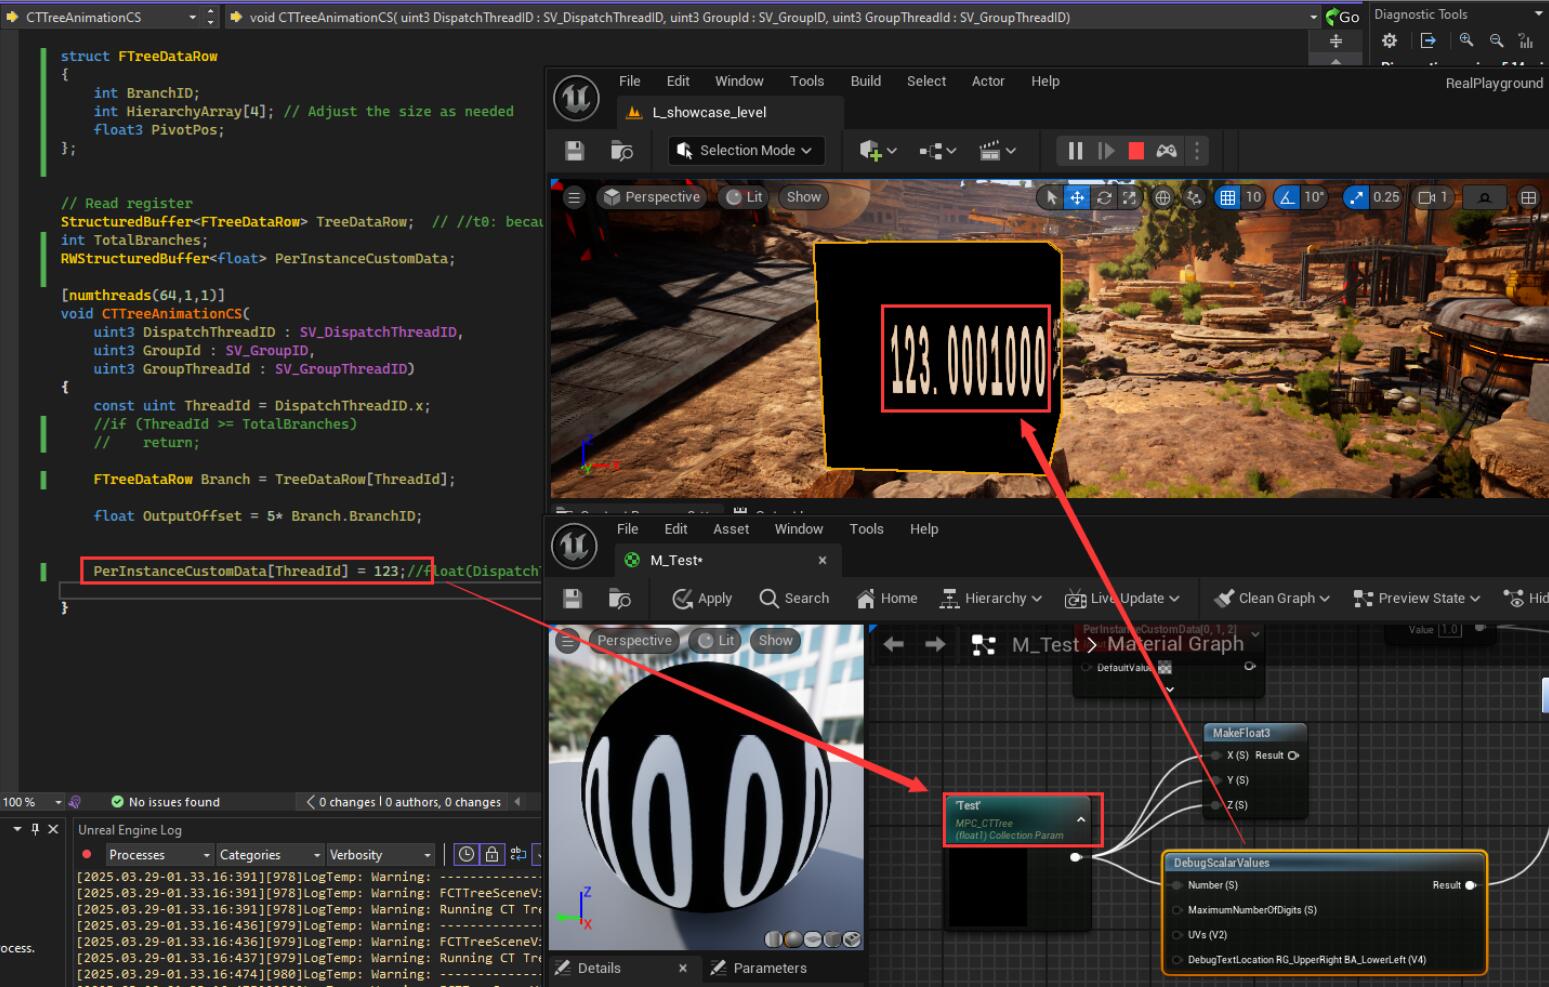Click Home in material editor toolbar

point(887,598)
